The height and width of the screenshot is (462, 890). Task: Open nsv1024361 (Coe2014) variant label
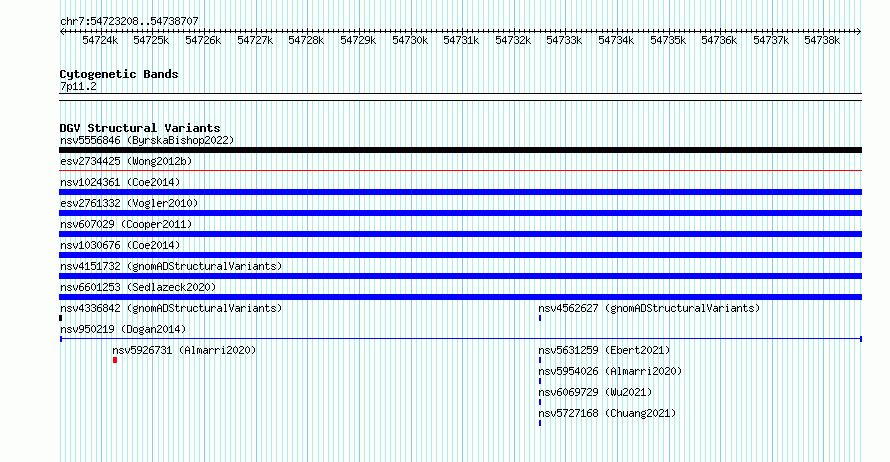click(x=120, y=182)
